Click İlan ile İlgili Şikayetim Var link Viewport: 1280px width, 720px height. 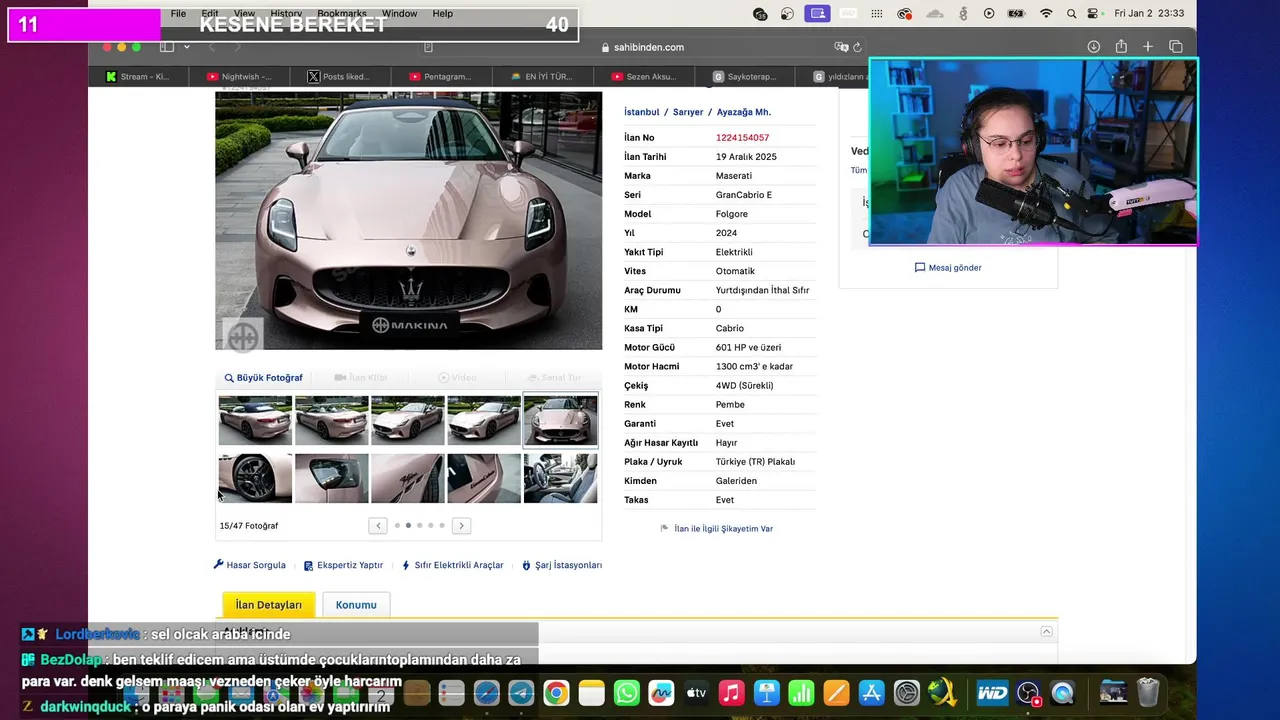pyautogui.click(x=717, y=528)
